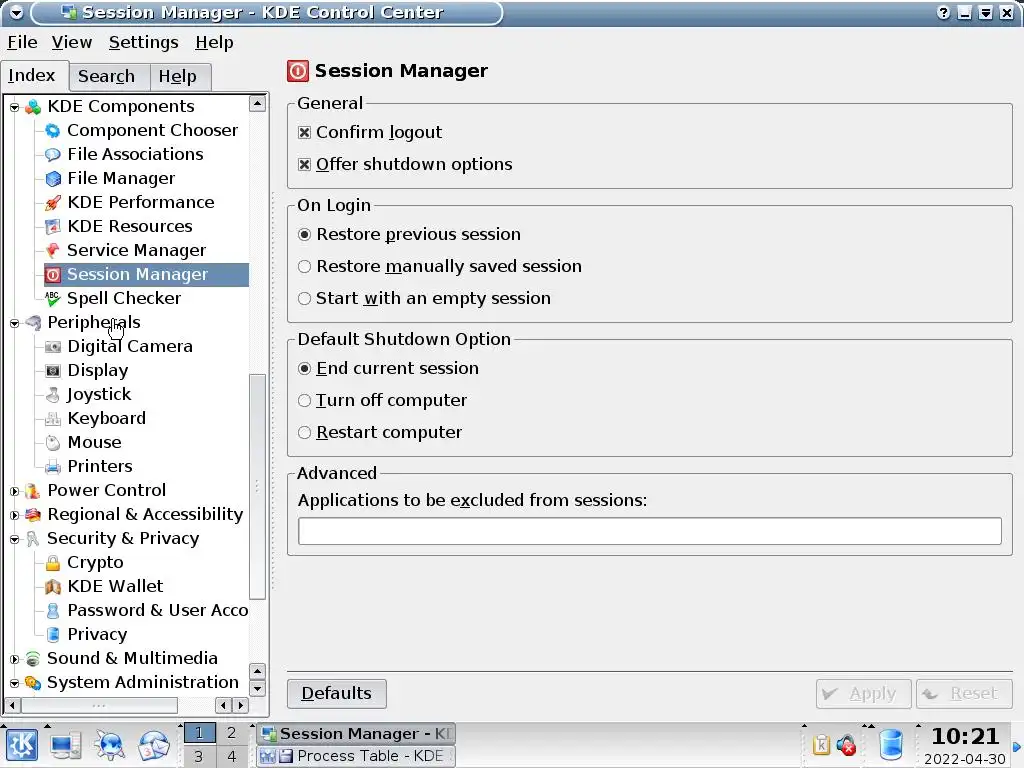Image resolution: width=1024 pixels, height=768 pixels.
Task: Open the File menu
Action: pyautogui.click(x=22, y=42)
